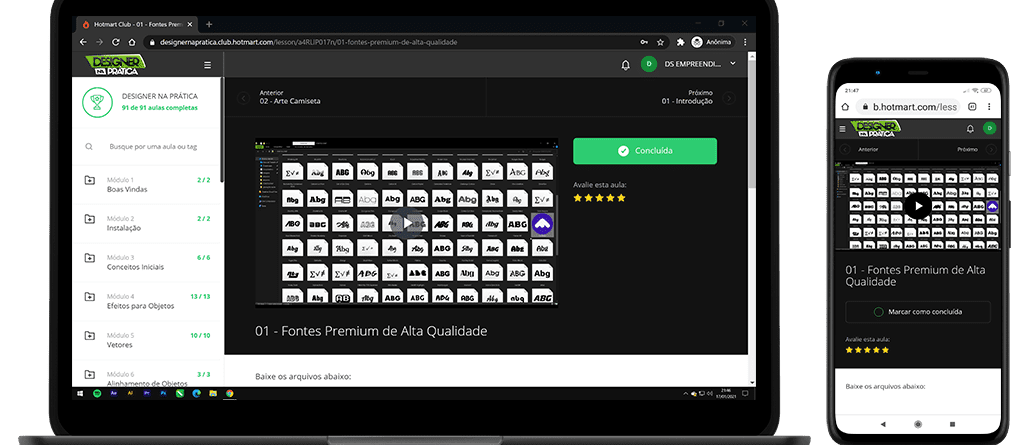The image size is (1024, 445).
Task: Click the Hotmart Club browser tab
Action: coord(138,24)
